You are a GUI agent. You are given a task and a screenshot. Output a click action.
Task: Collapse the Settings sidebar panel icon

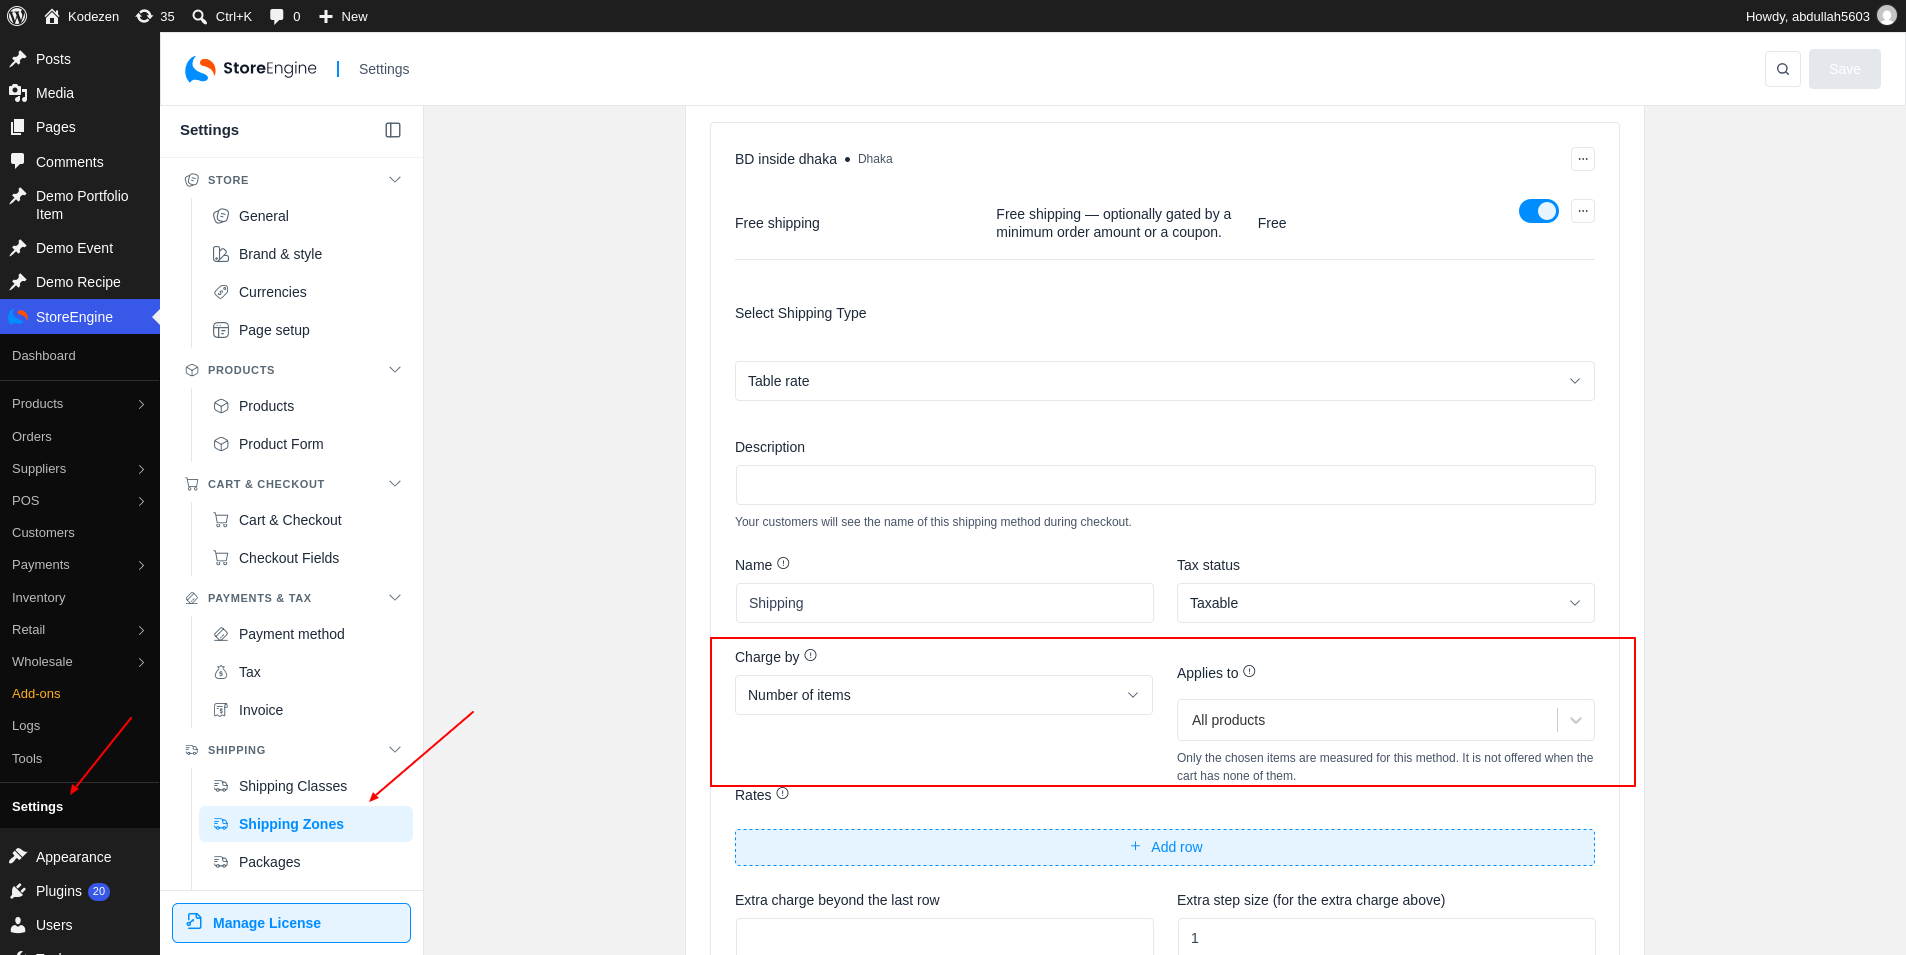click(x=393, y=130)
